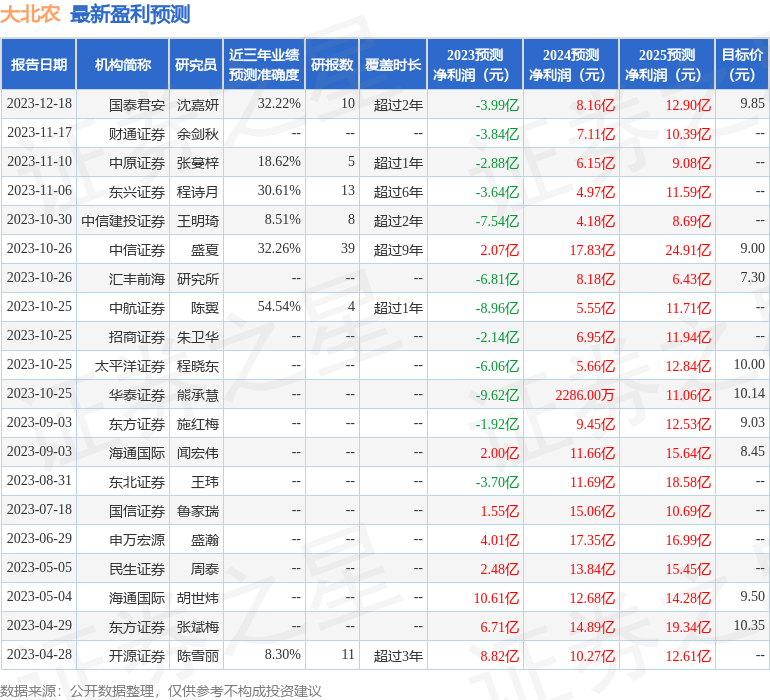Click analyst name 胡世炜
The height and width of the screenshot is (700, 770).
(x=198, y=598)
